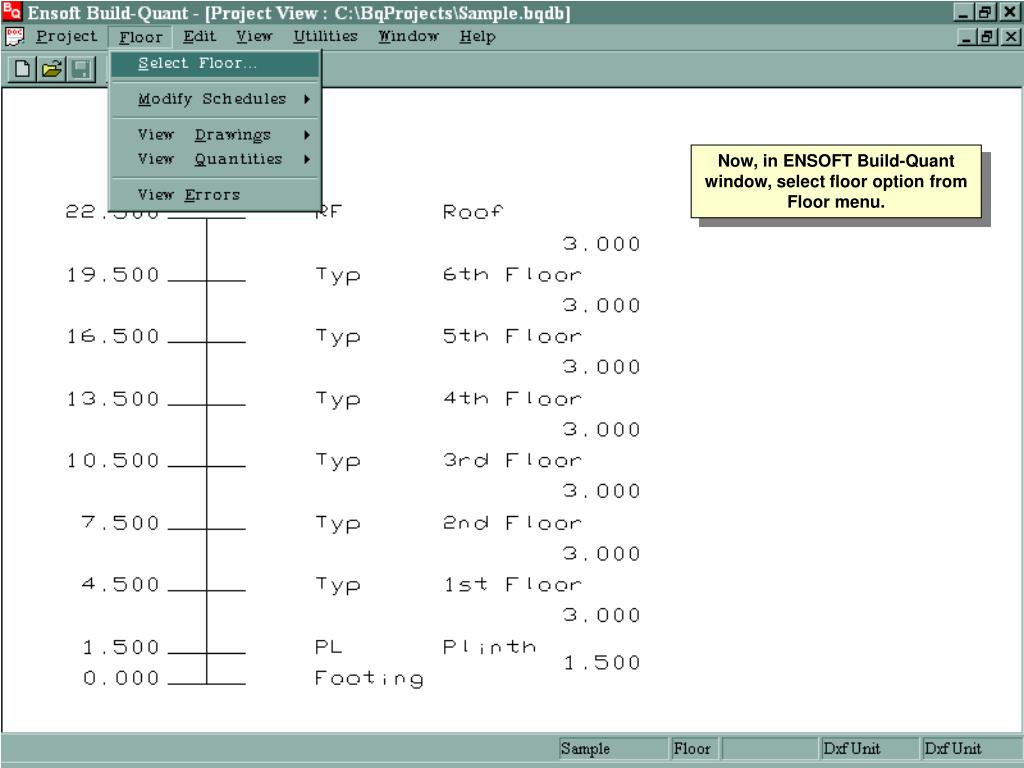Click the 6th Floor label
The image size is (1024, 768).
pos(511,274)
